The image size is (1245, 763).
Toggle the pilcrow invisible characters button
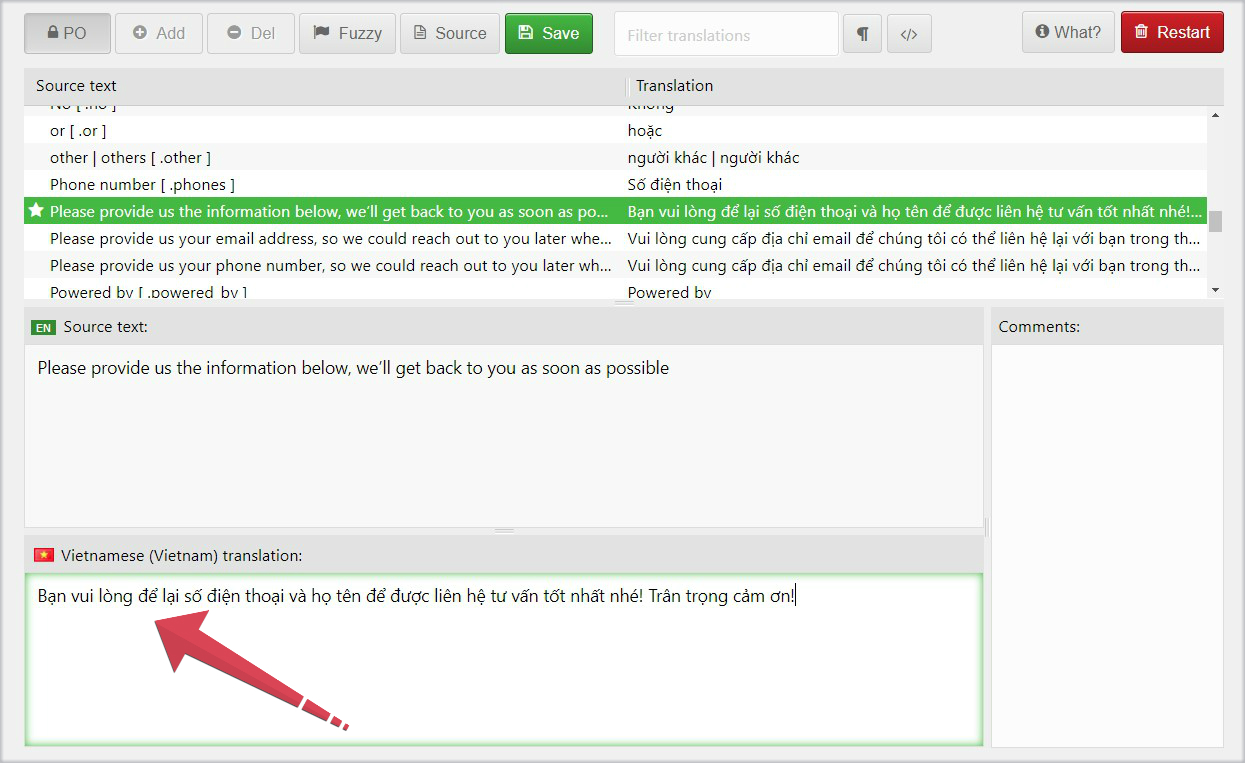click(862, 34)
